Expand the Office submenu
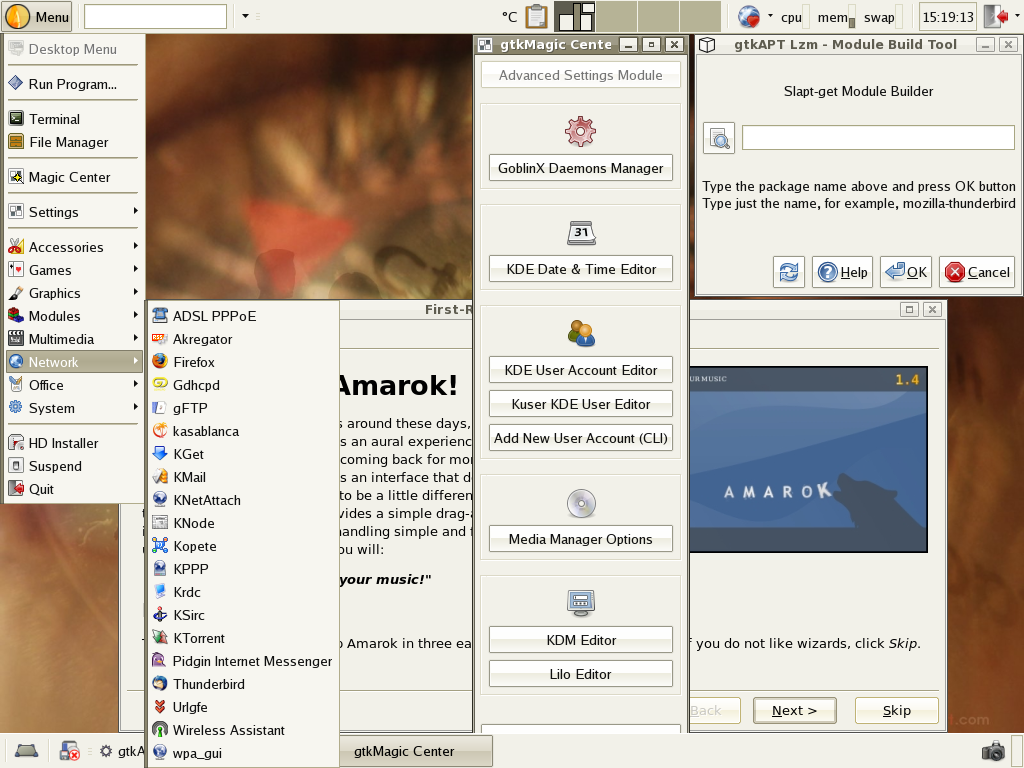Screen dimensions: 1024x768 click(x=73, y=385)
